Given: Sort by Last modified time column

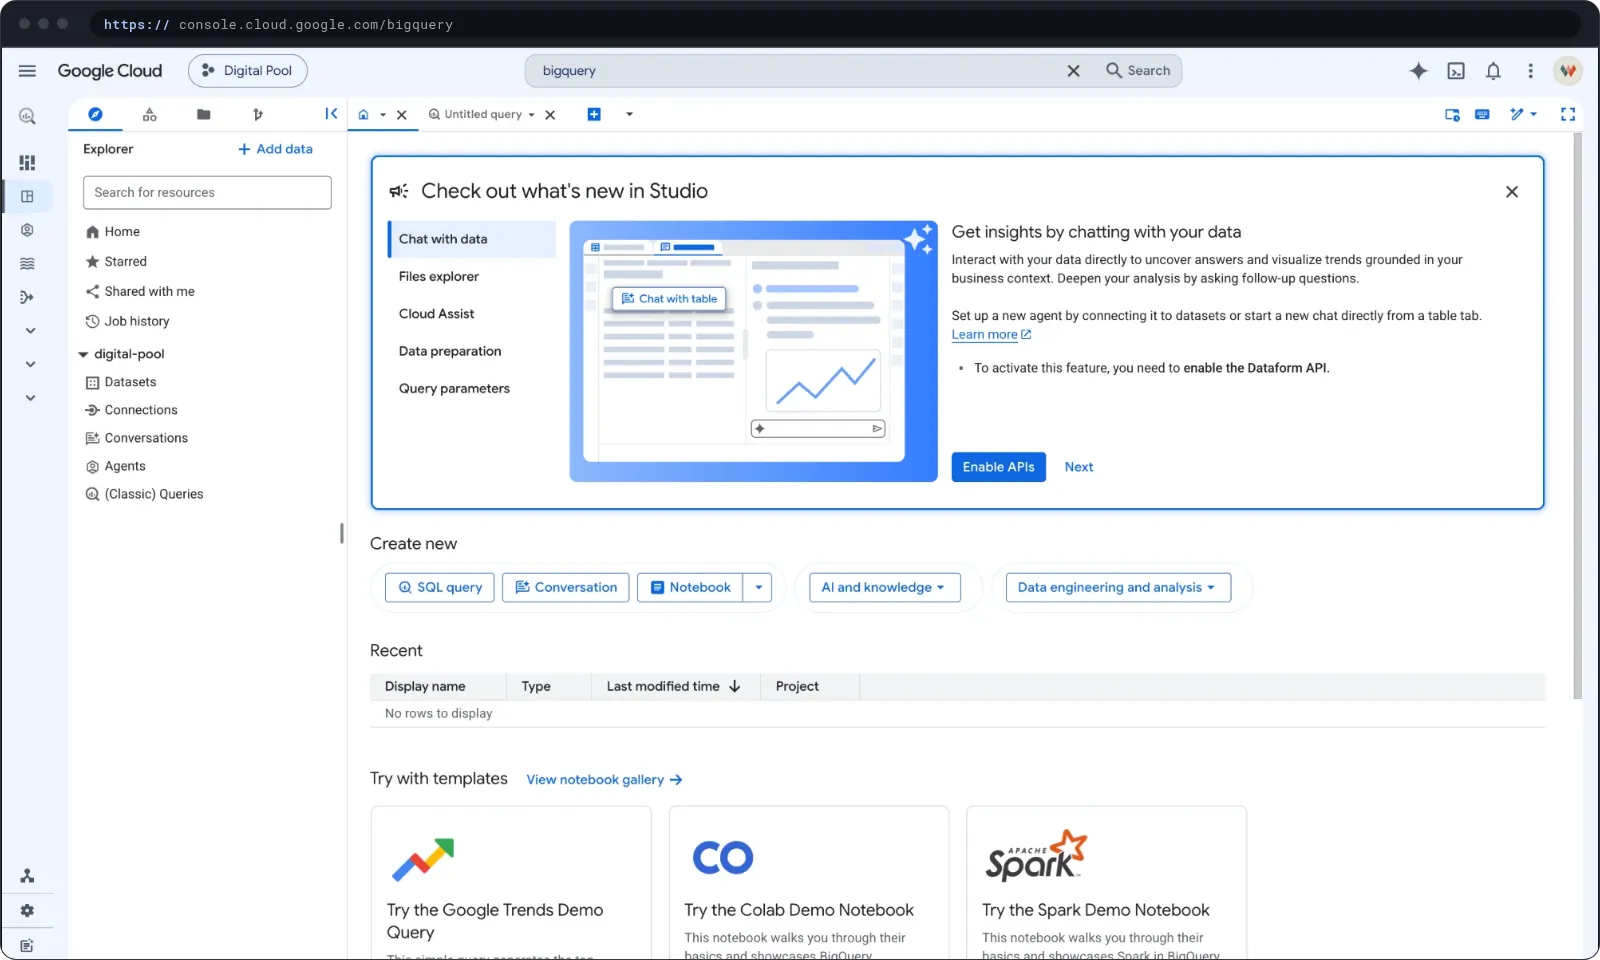Looking at the screenshot, I should pos(674,687).
